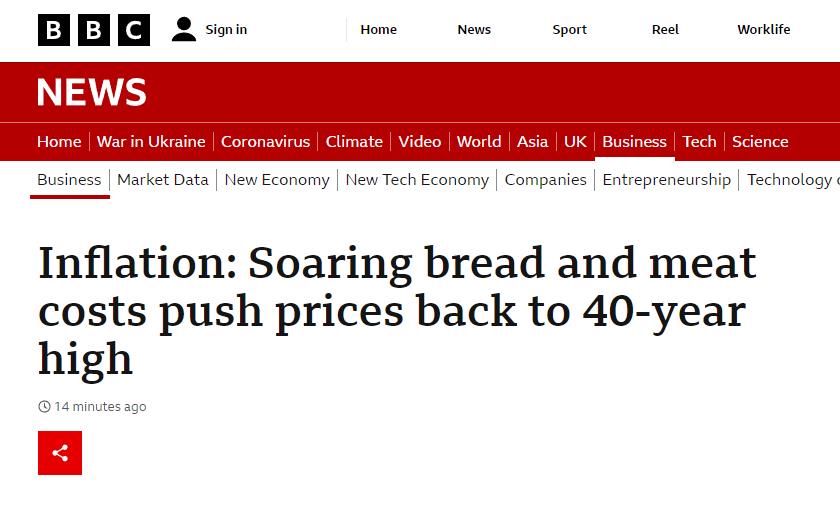Screen dimensions: 840x508
Task: Open Reel in top navigation
Action: (x=665, y=29)
